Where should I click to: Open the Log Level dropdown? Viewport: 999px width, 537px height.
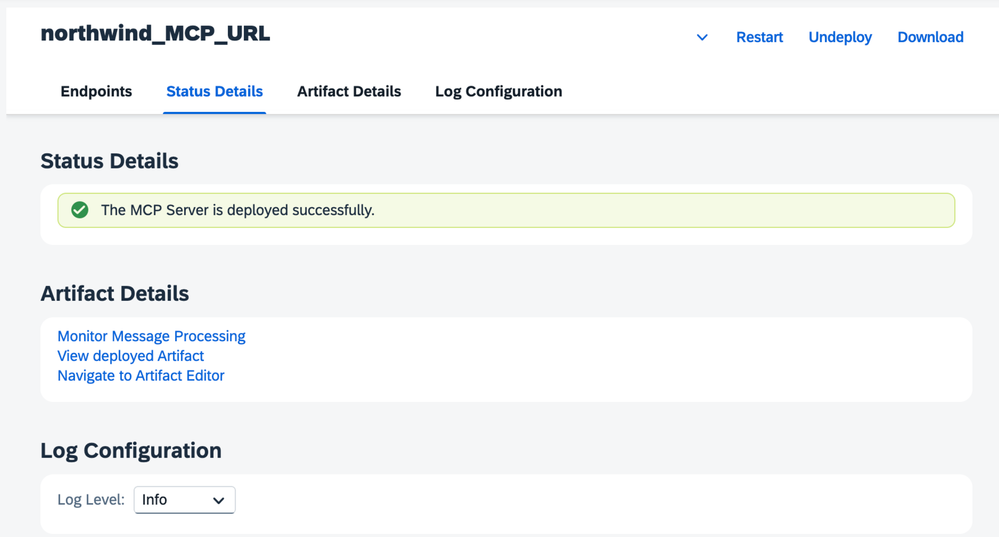point(184,500)
